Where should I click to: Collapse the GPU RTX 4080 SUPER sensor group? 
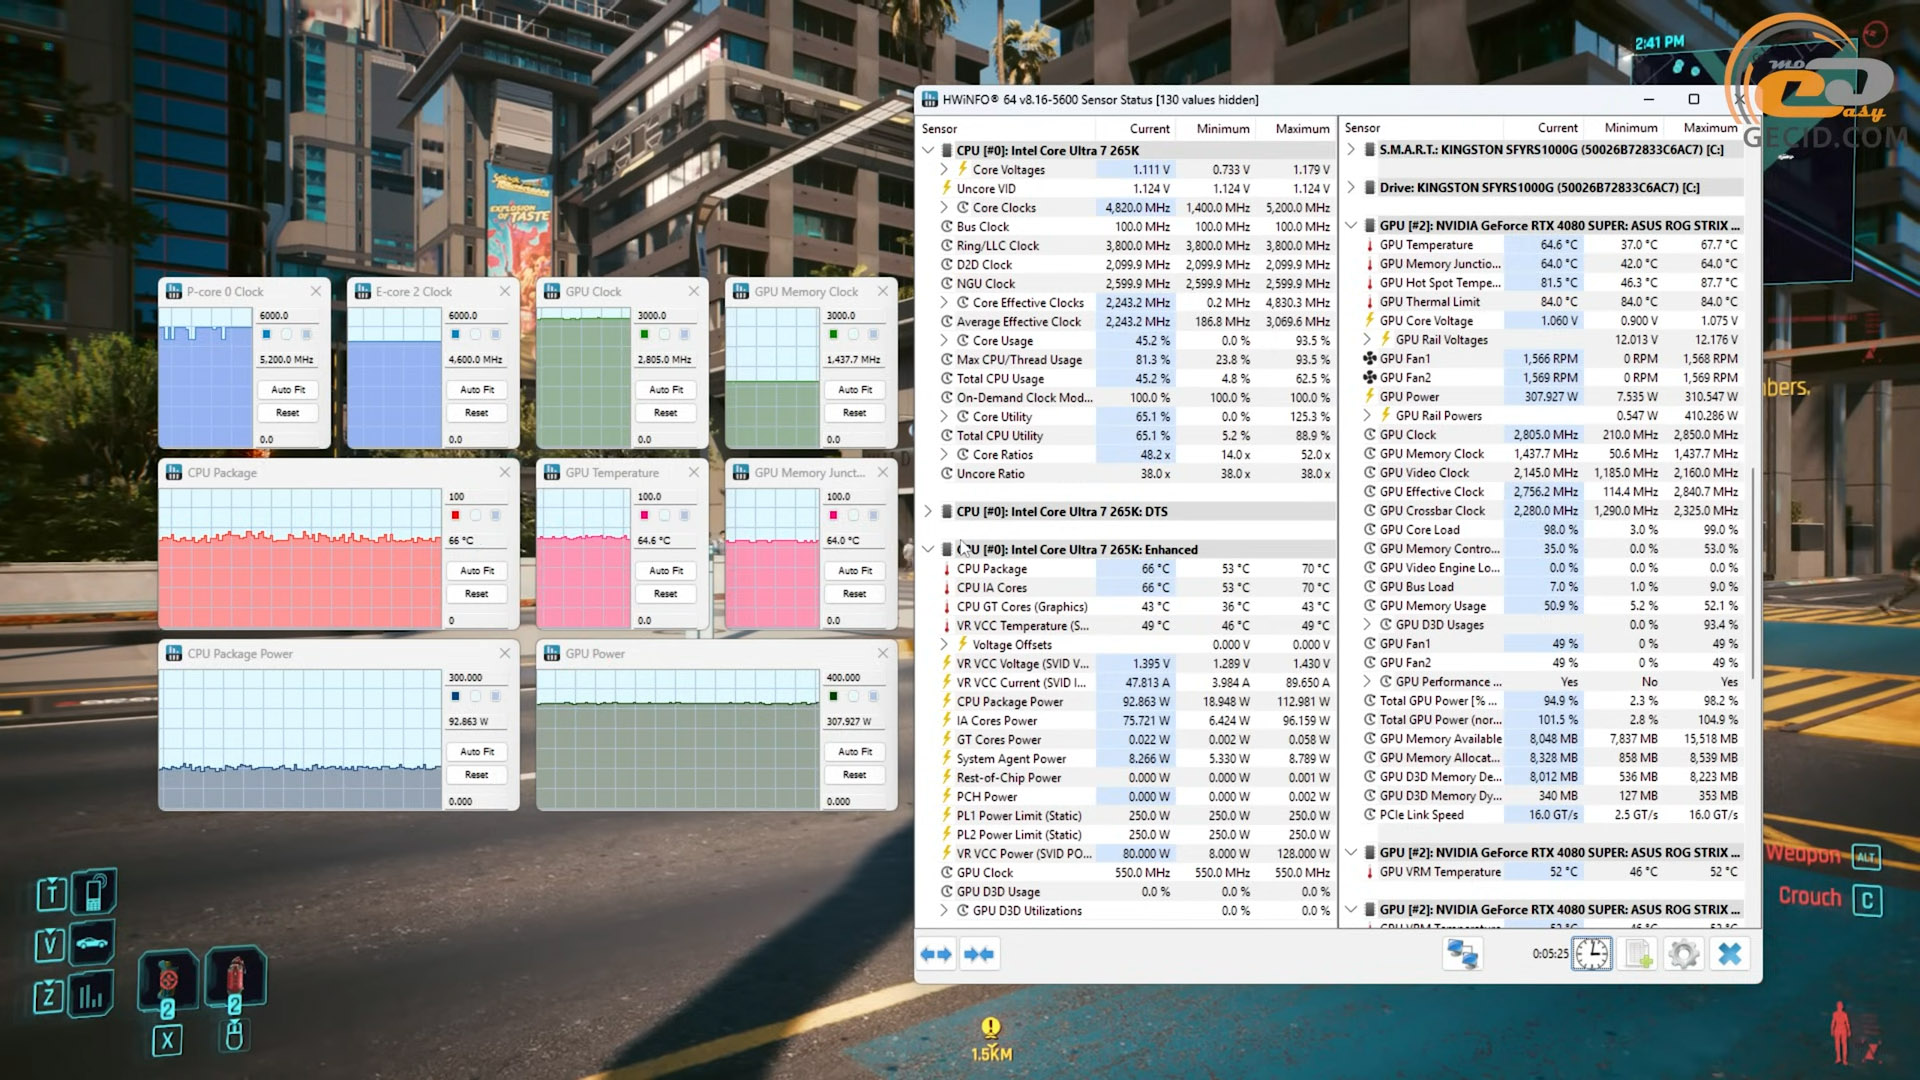click(1351, 226)
